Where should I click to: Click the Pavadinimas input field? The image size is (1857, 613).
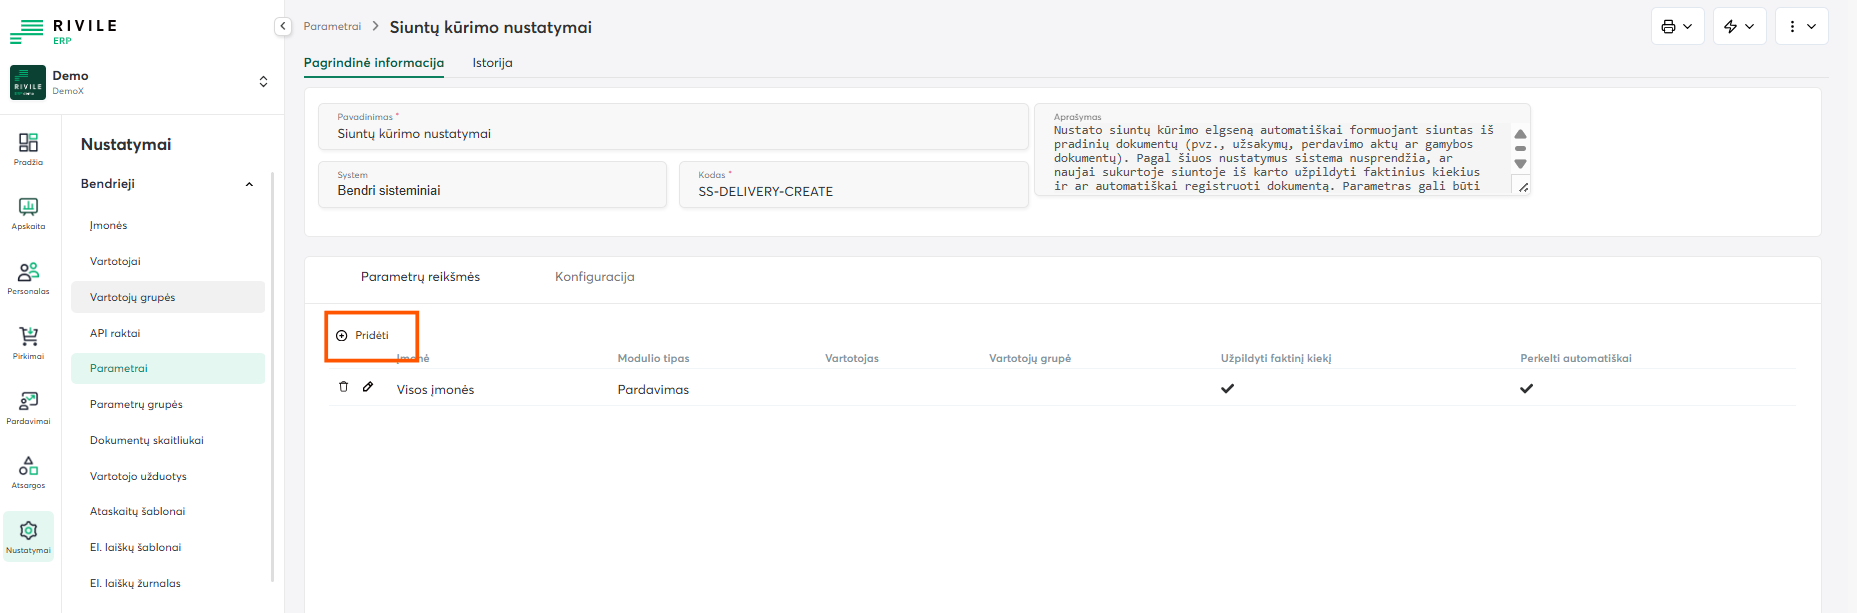coord(672,134)
